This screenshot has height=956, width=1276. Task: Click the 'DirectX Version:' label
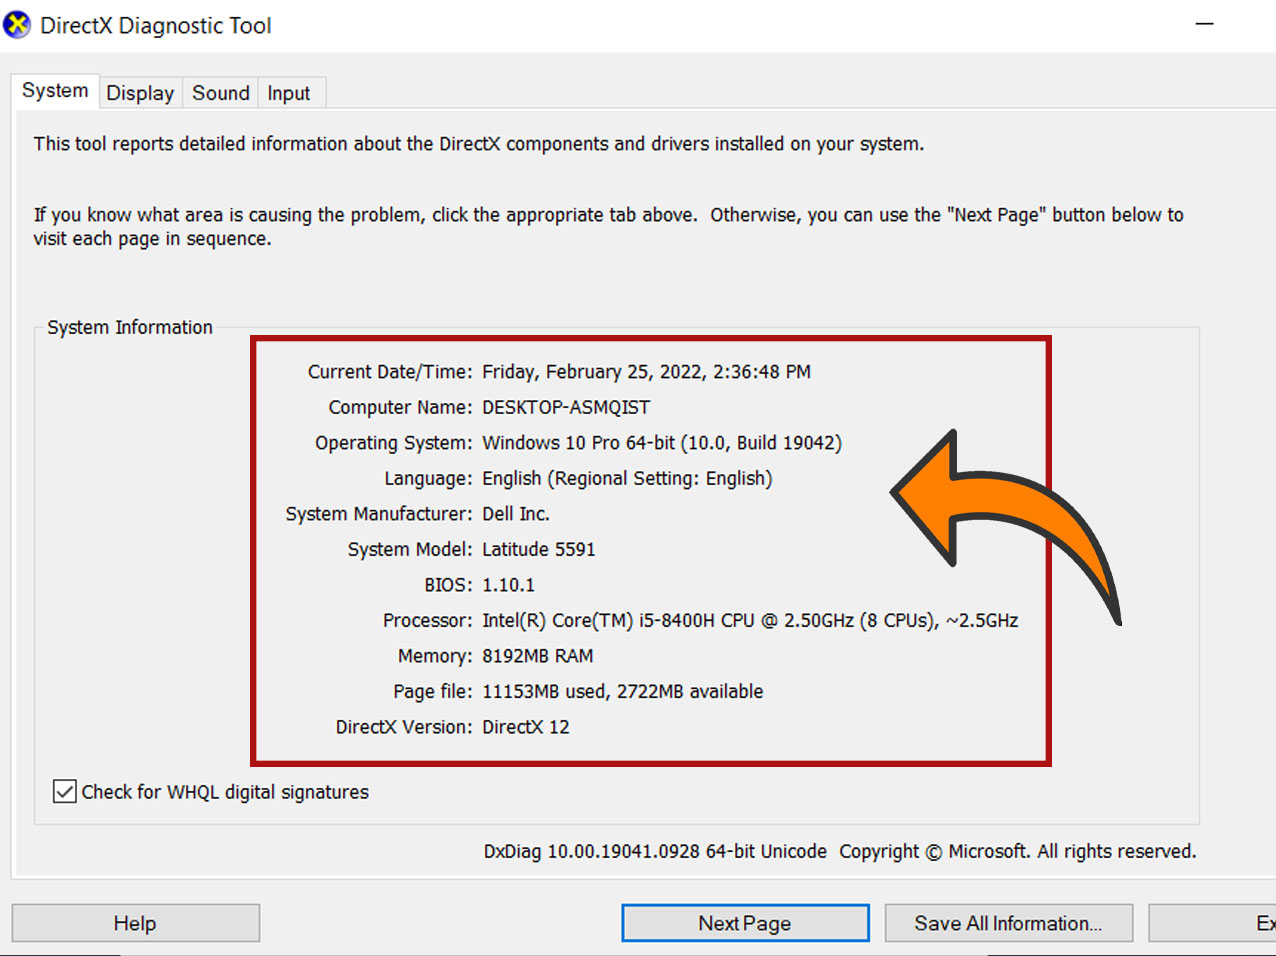pyautogui.click(x=404, y=727)
